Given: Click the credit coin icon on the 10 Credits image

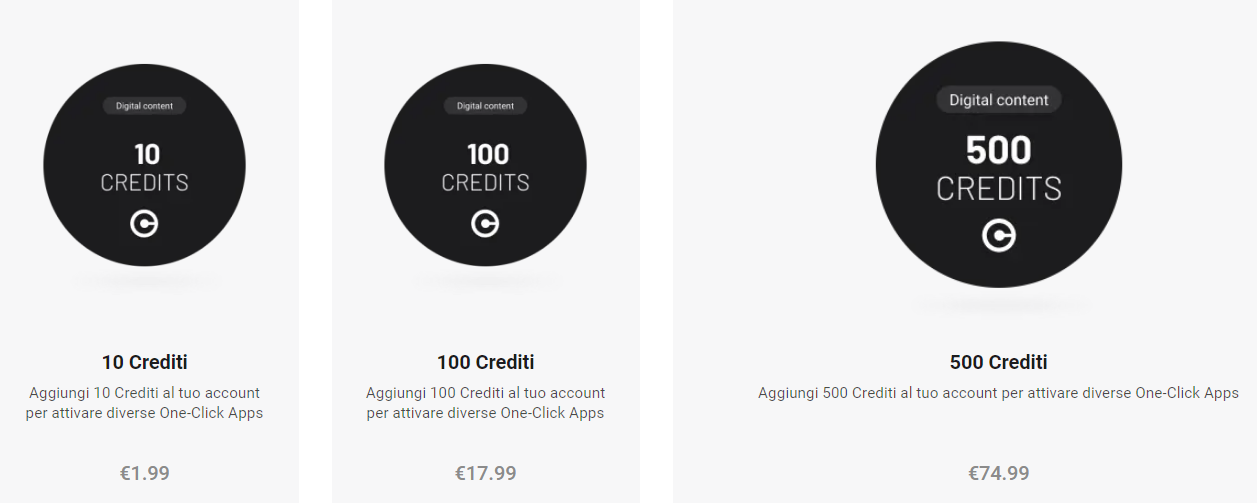Looking at the screenshot, I should [x=144, y=224].
